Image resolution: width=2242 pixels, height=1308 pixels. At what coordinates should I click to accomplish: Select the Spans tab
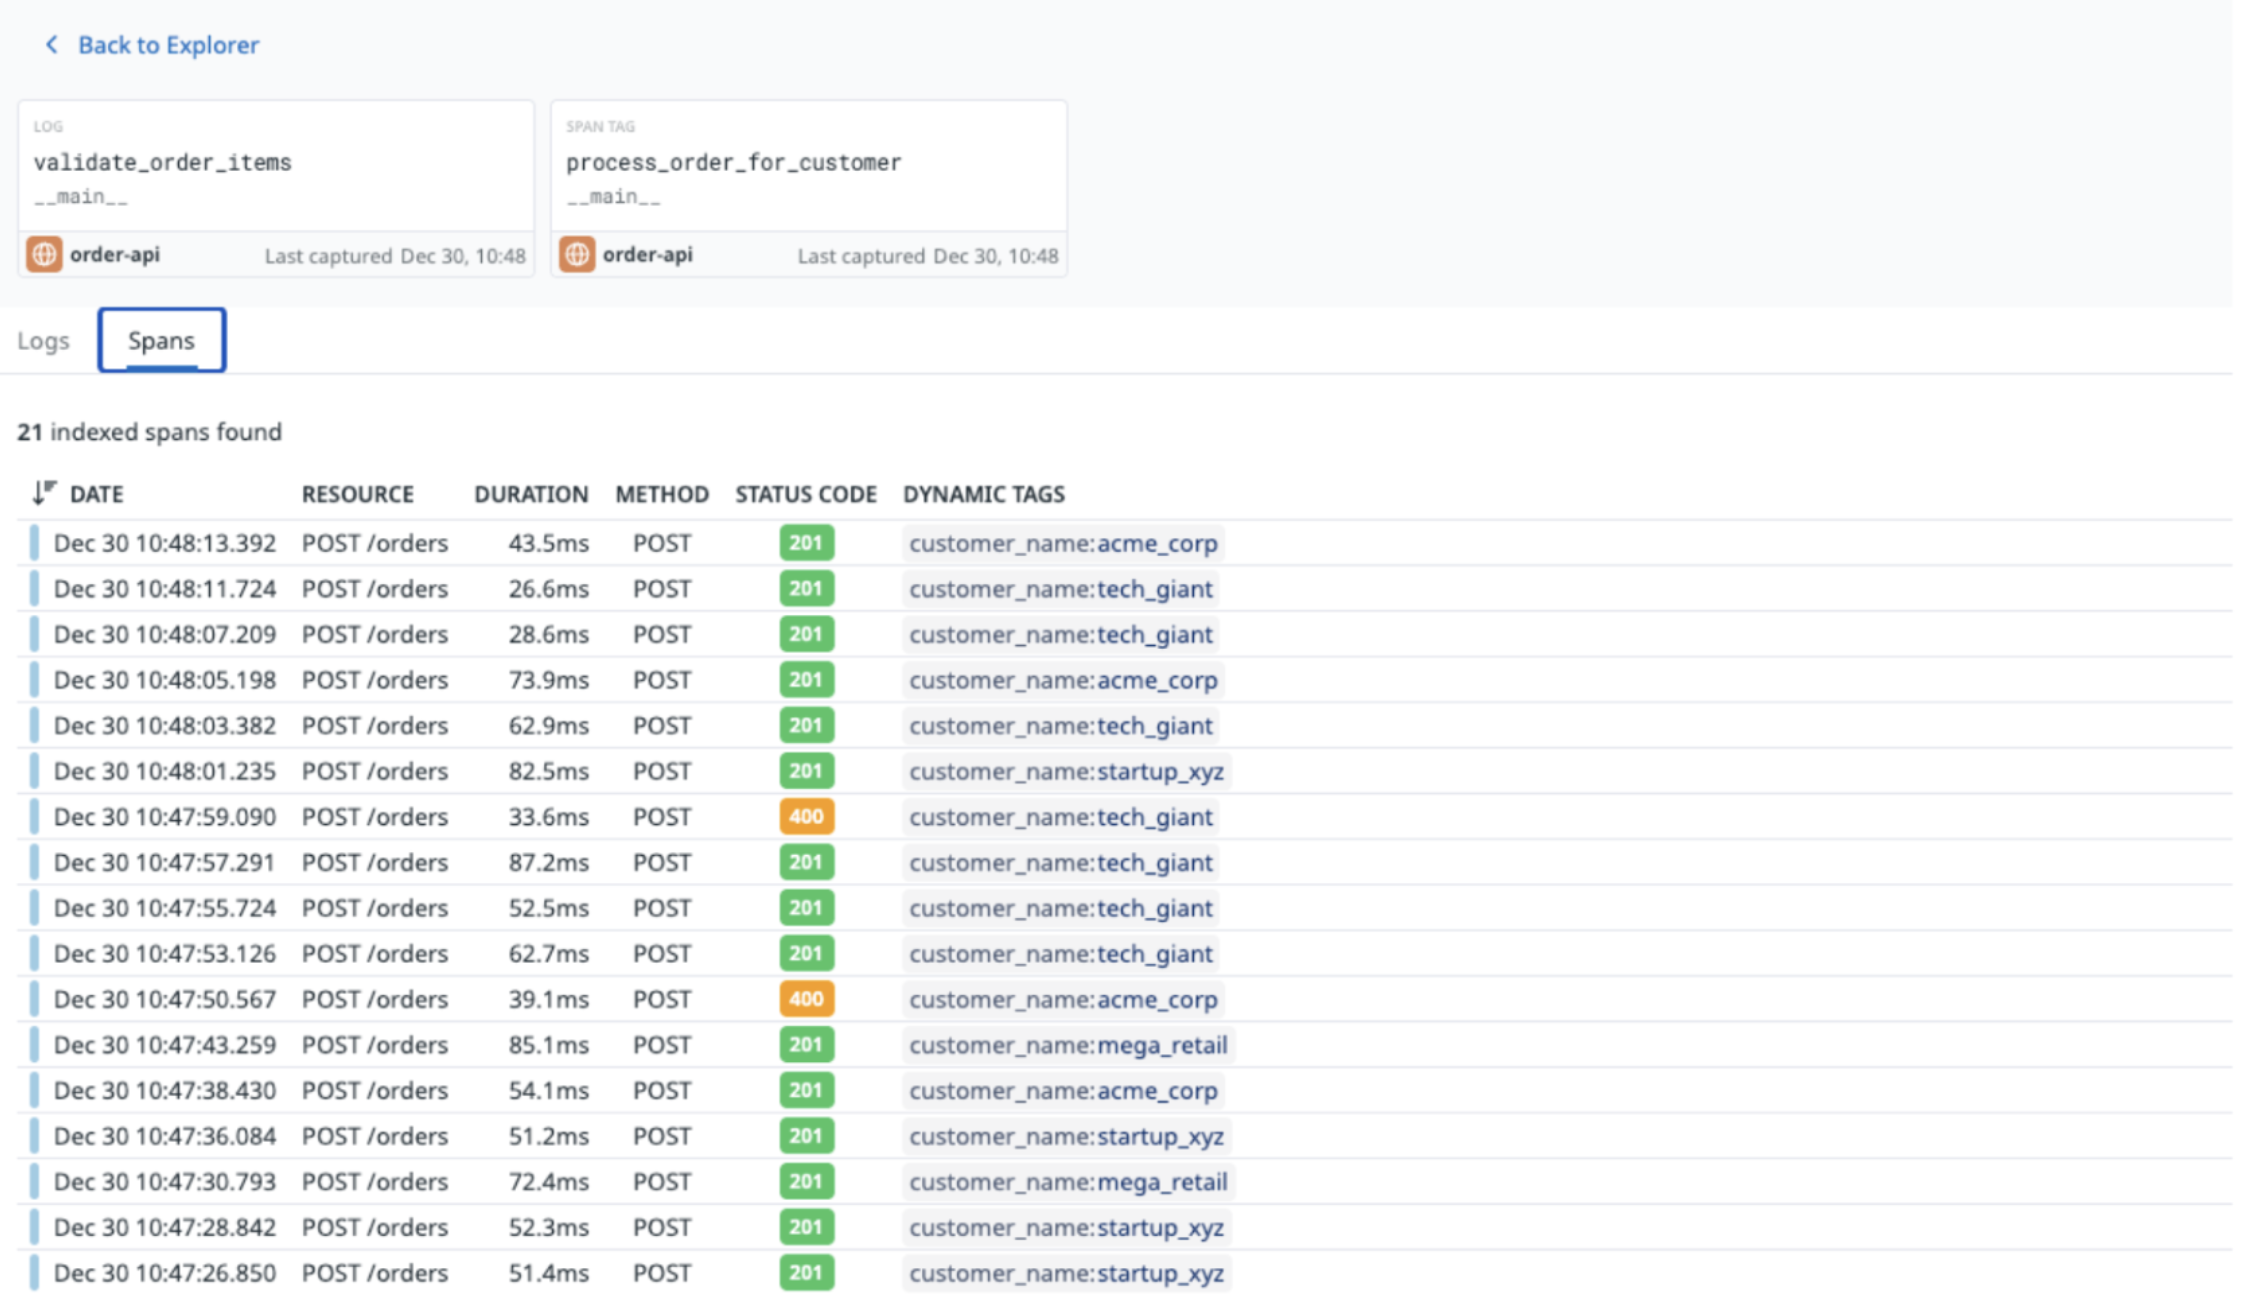[161, 341]
